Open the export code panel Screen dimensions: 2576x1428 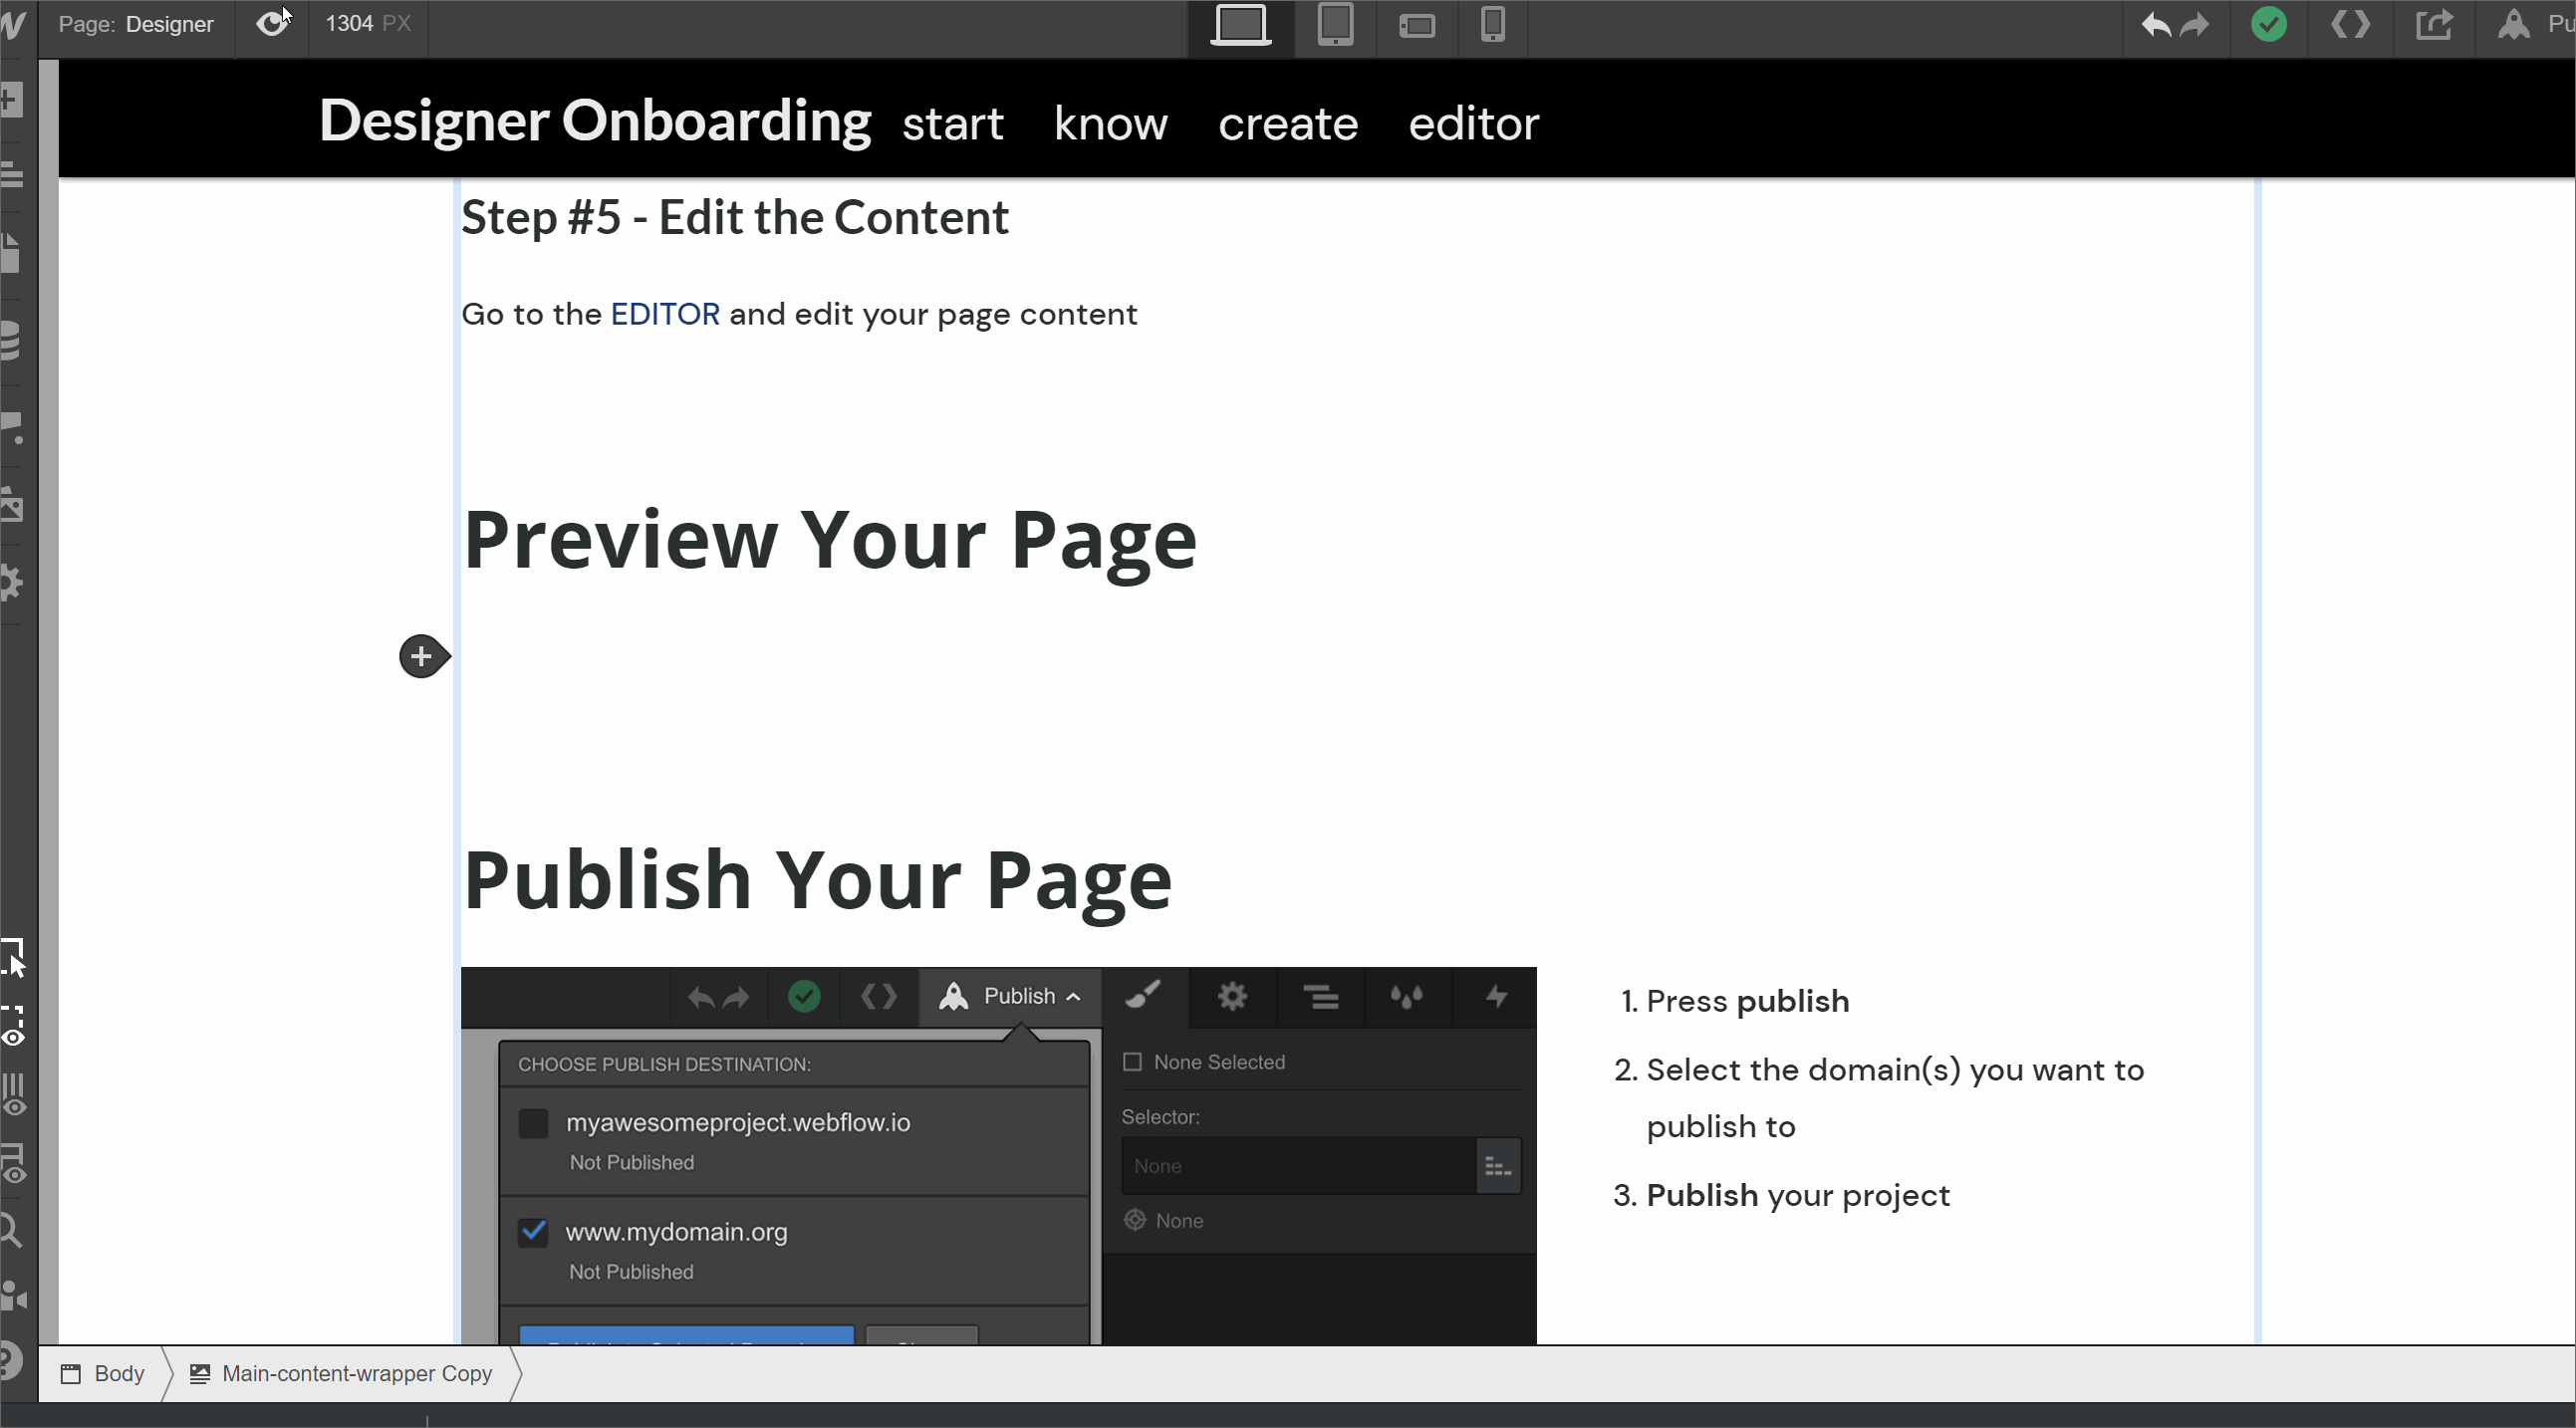[2350, 24]
